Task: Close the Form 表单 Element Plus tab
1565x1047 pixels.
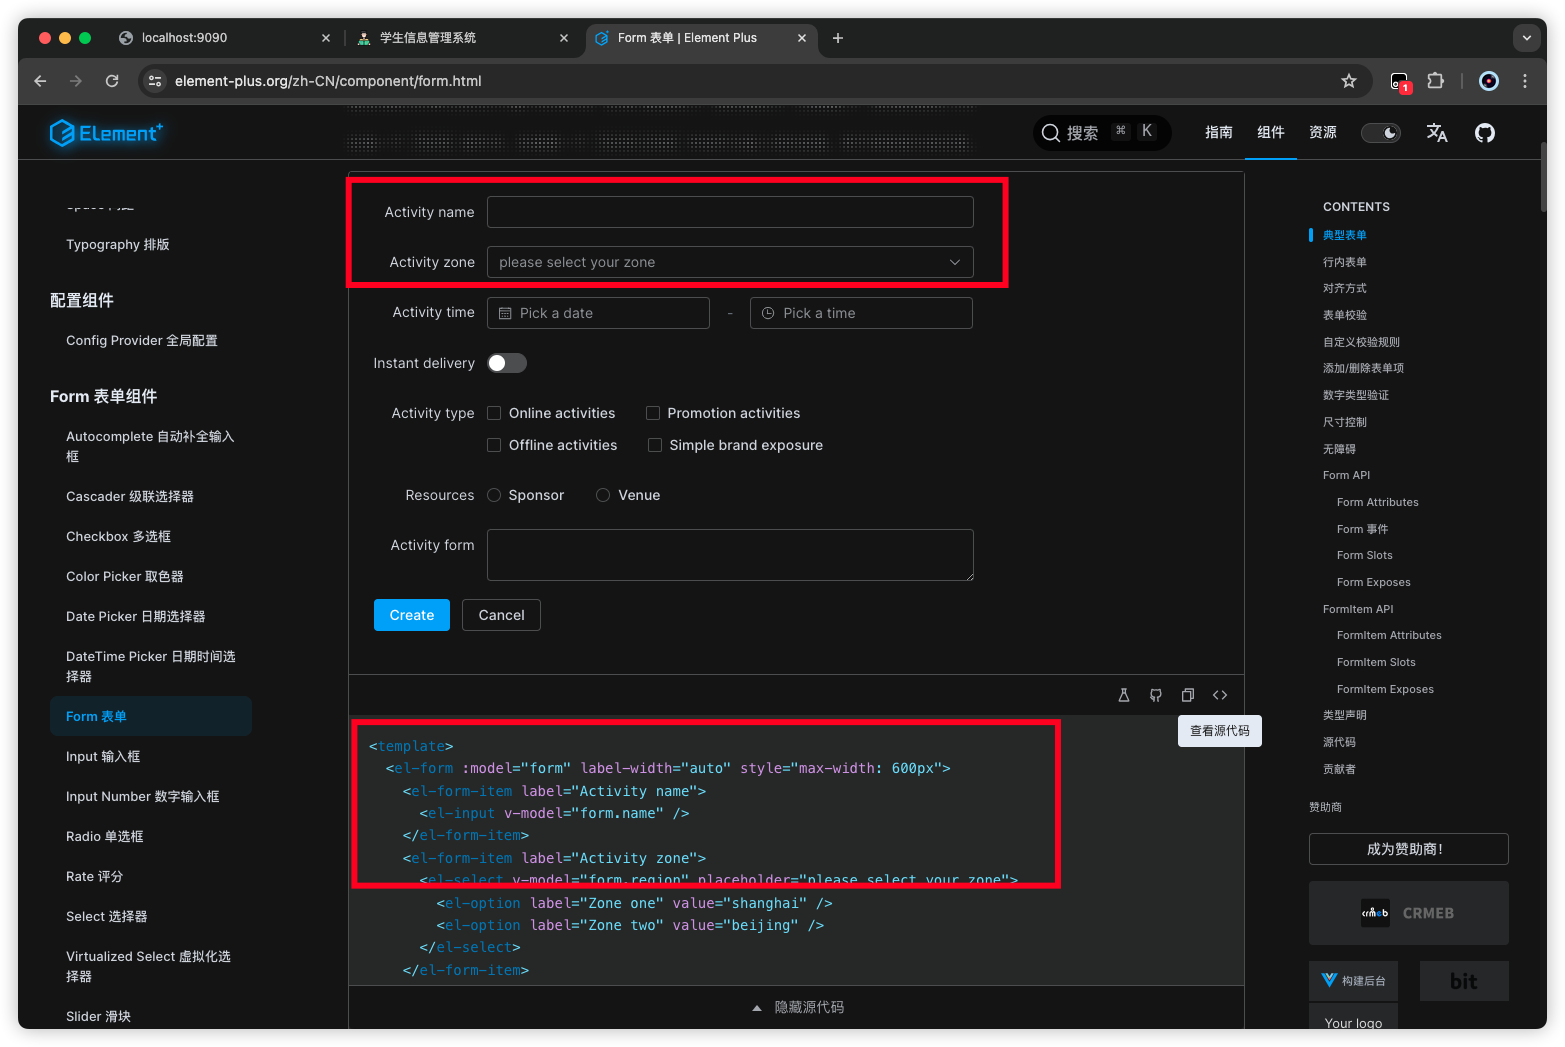Action: pyautogui.click(x=802, y=38)
